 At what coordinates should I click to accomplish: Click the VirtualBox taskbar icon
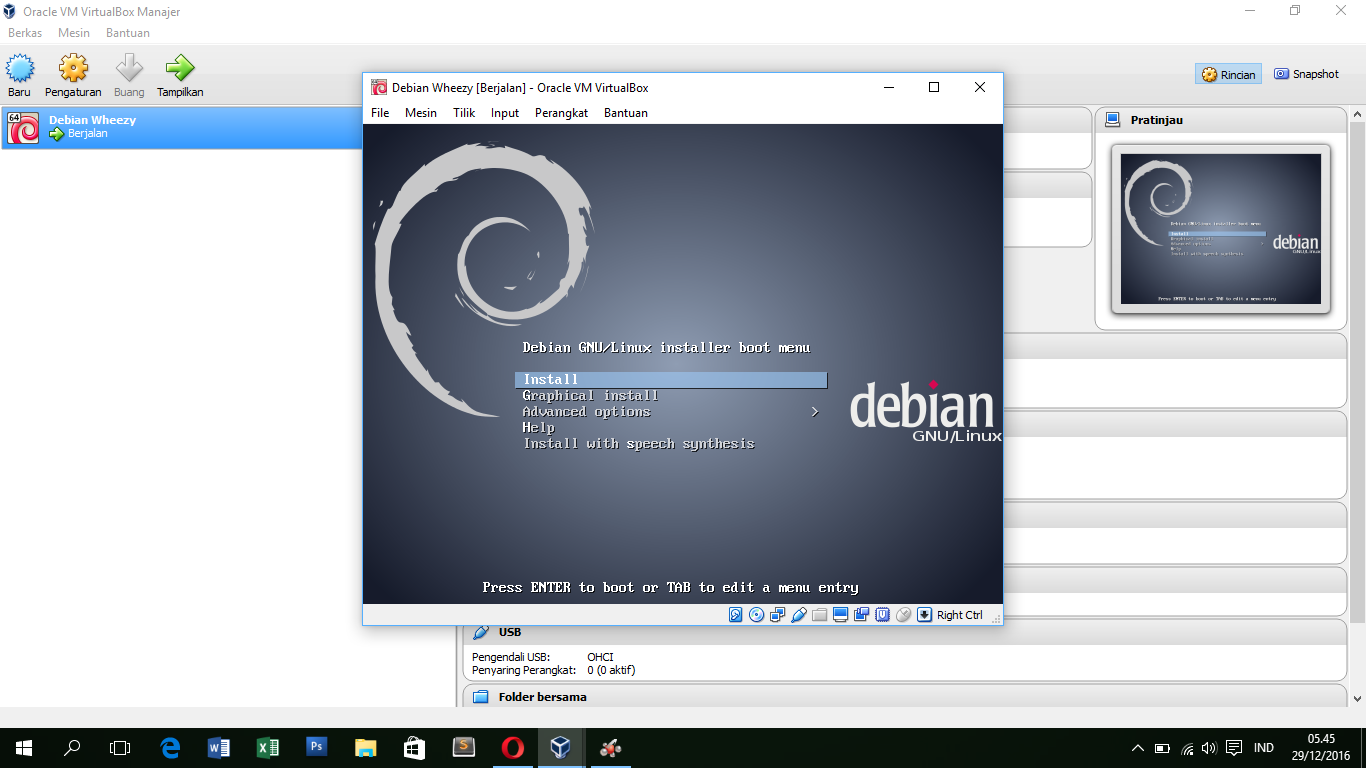(562, 748)
